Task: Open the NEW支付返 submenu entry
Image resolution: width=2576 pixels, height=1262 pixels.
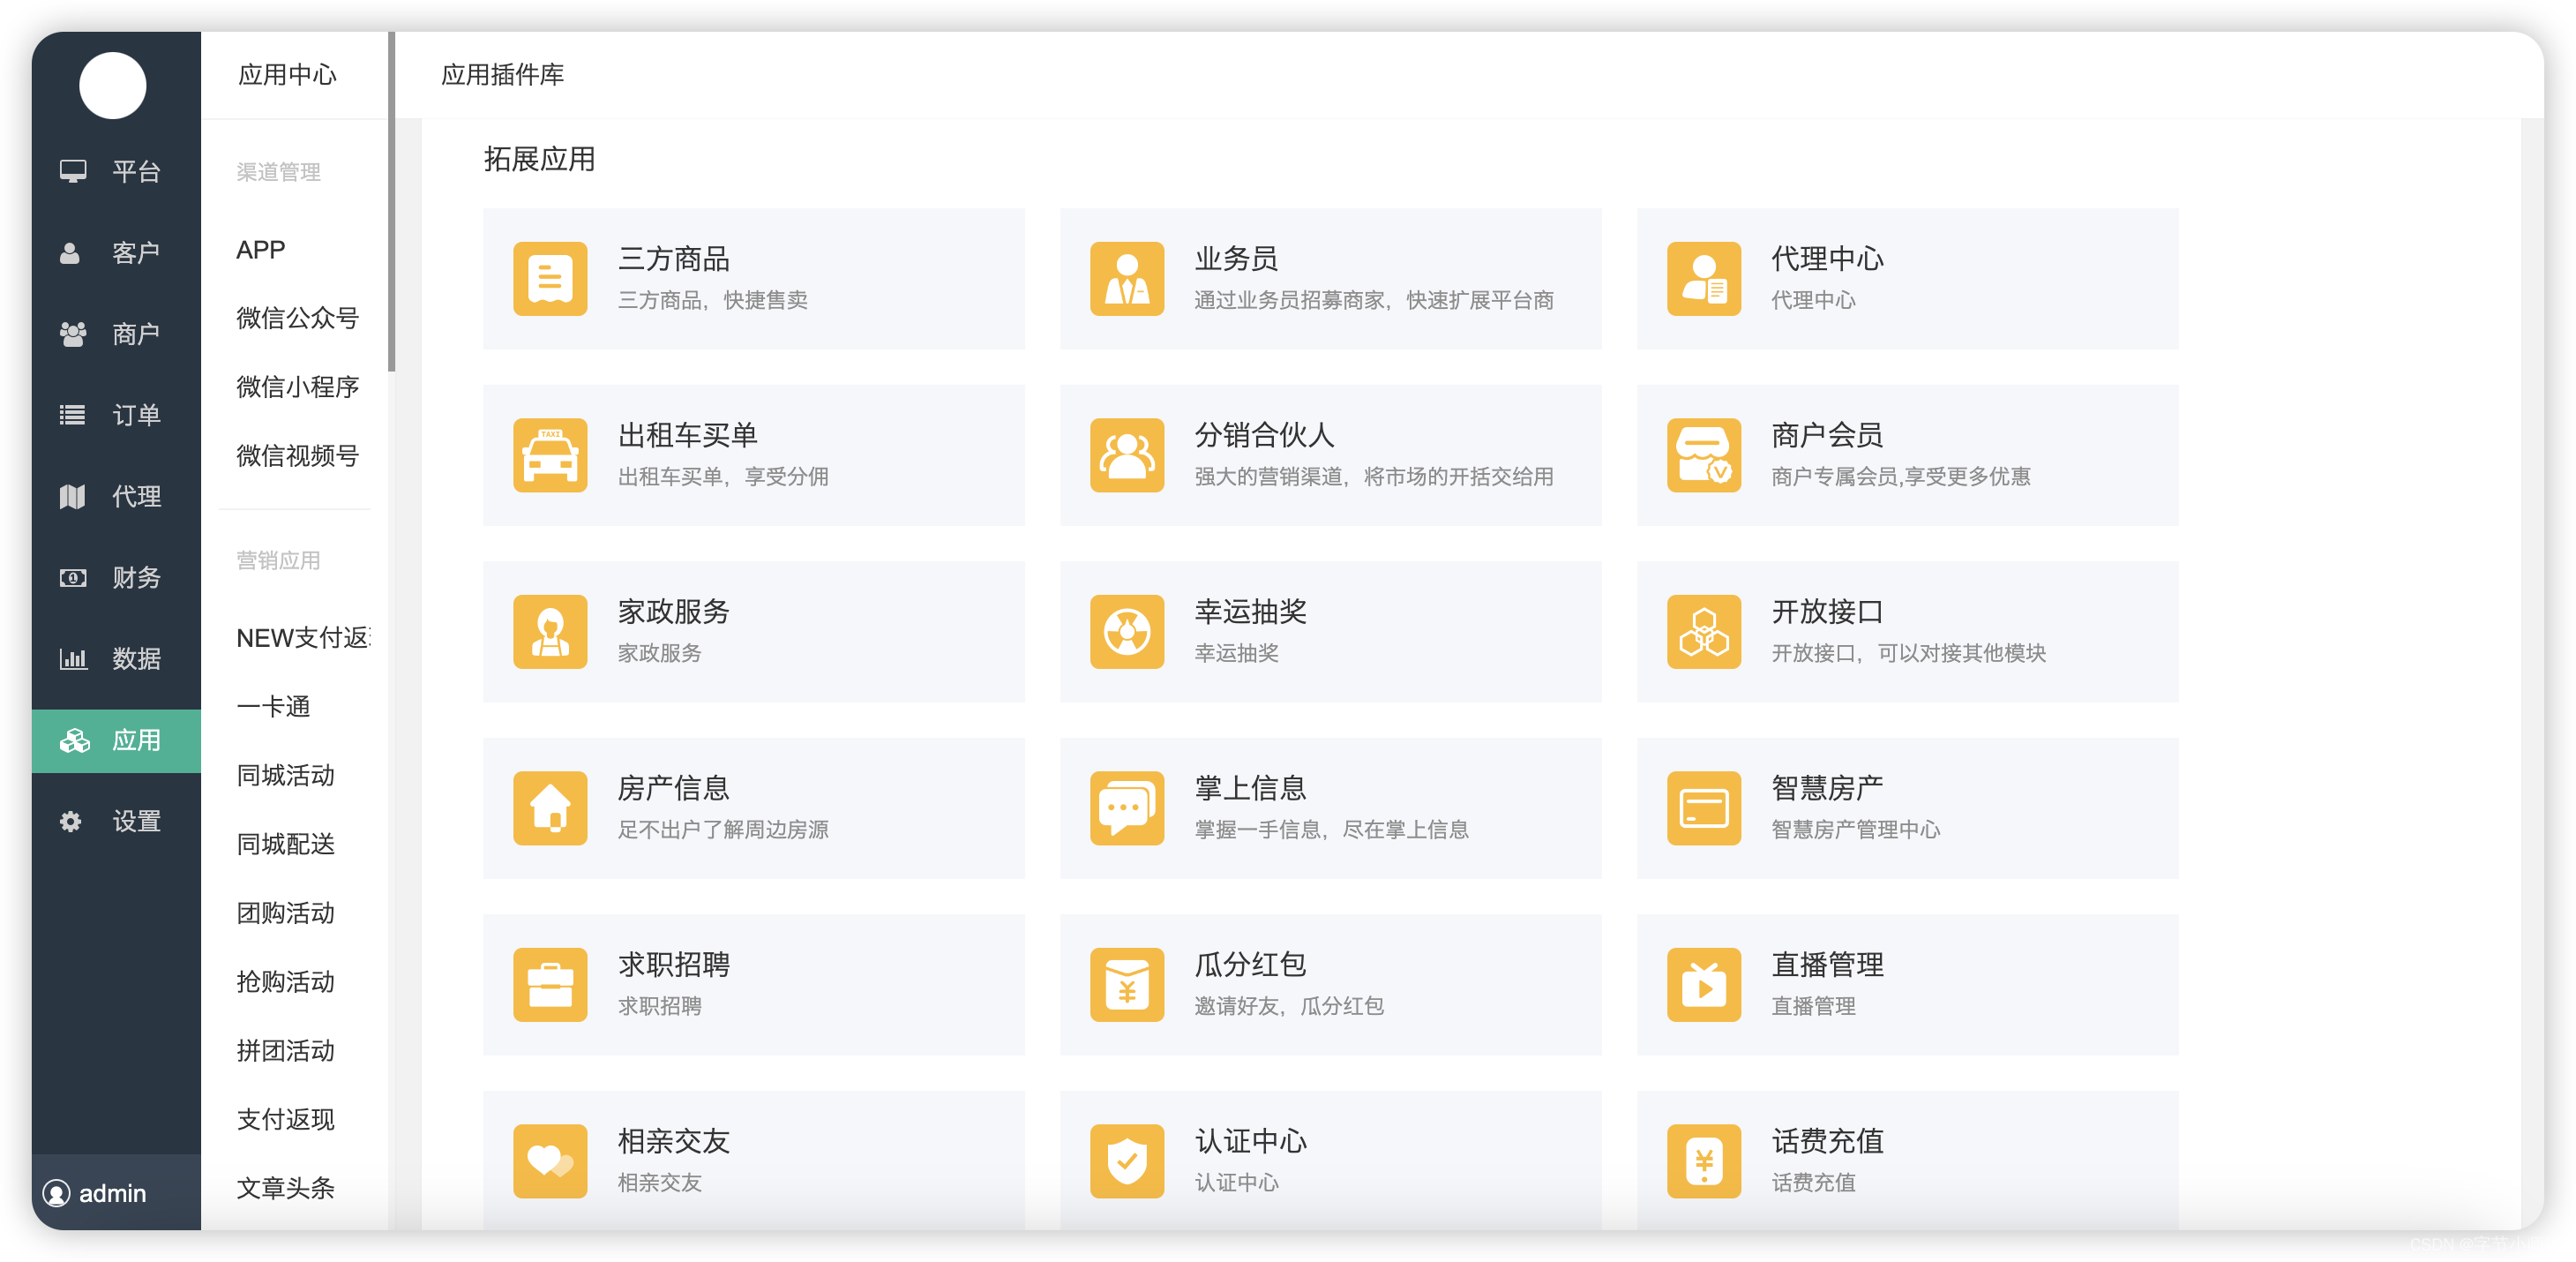Action: coord(304,638)
